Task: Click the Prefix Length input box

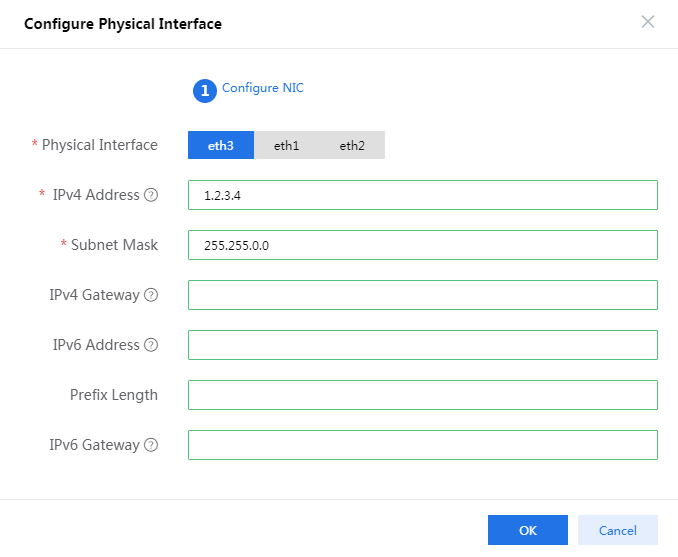Action: (x=422, y=395)
